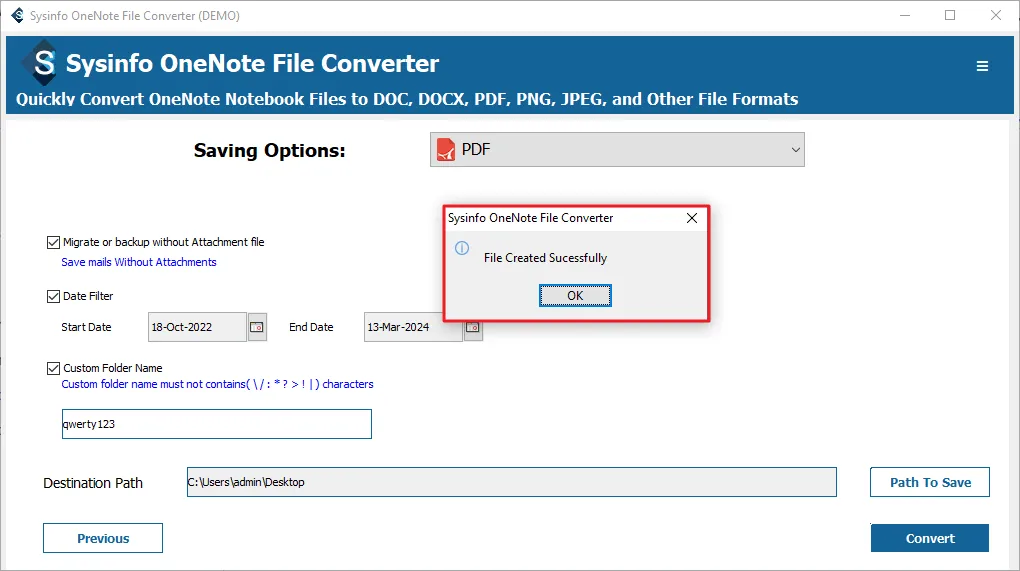This screenshot has height=571, width=1020.
Task: Close the File Created Successfully dialog
Action: pyautogui.click(x=692, y=218)
